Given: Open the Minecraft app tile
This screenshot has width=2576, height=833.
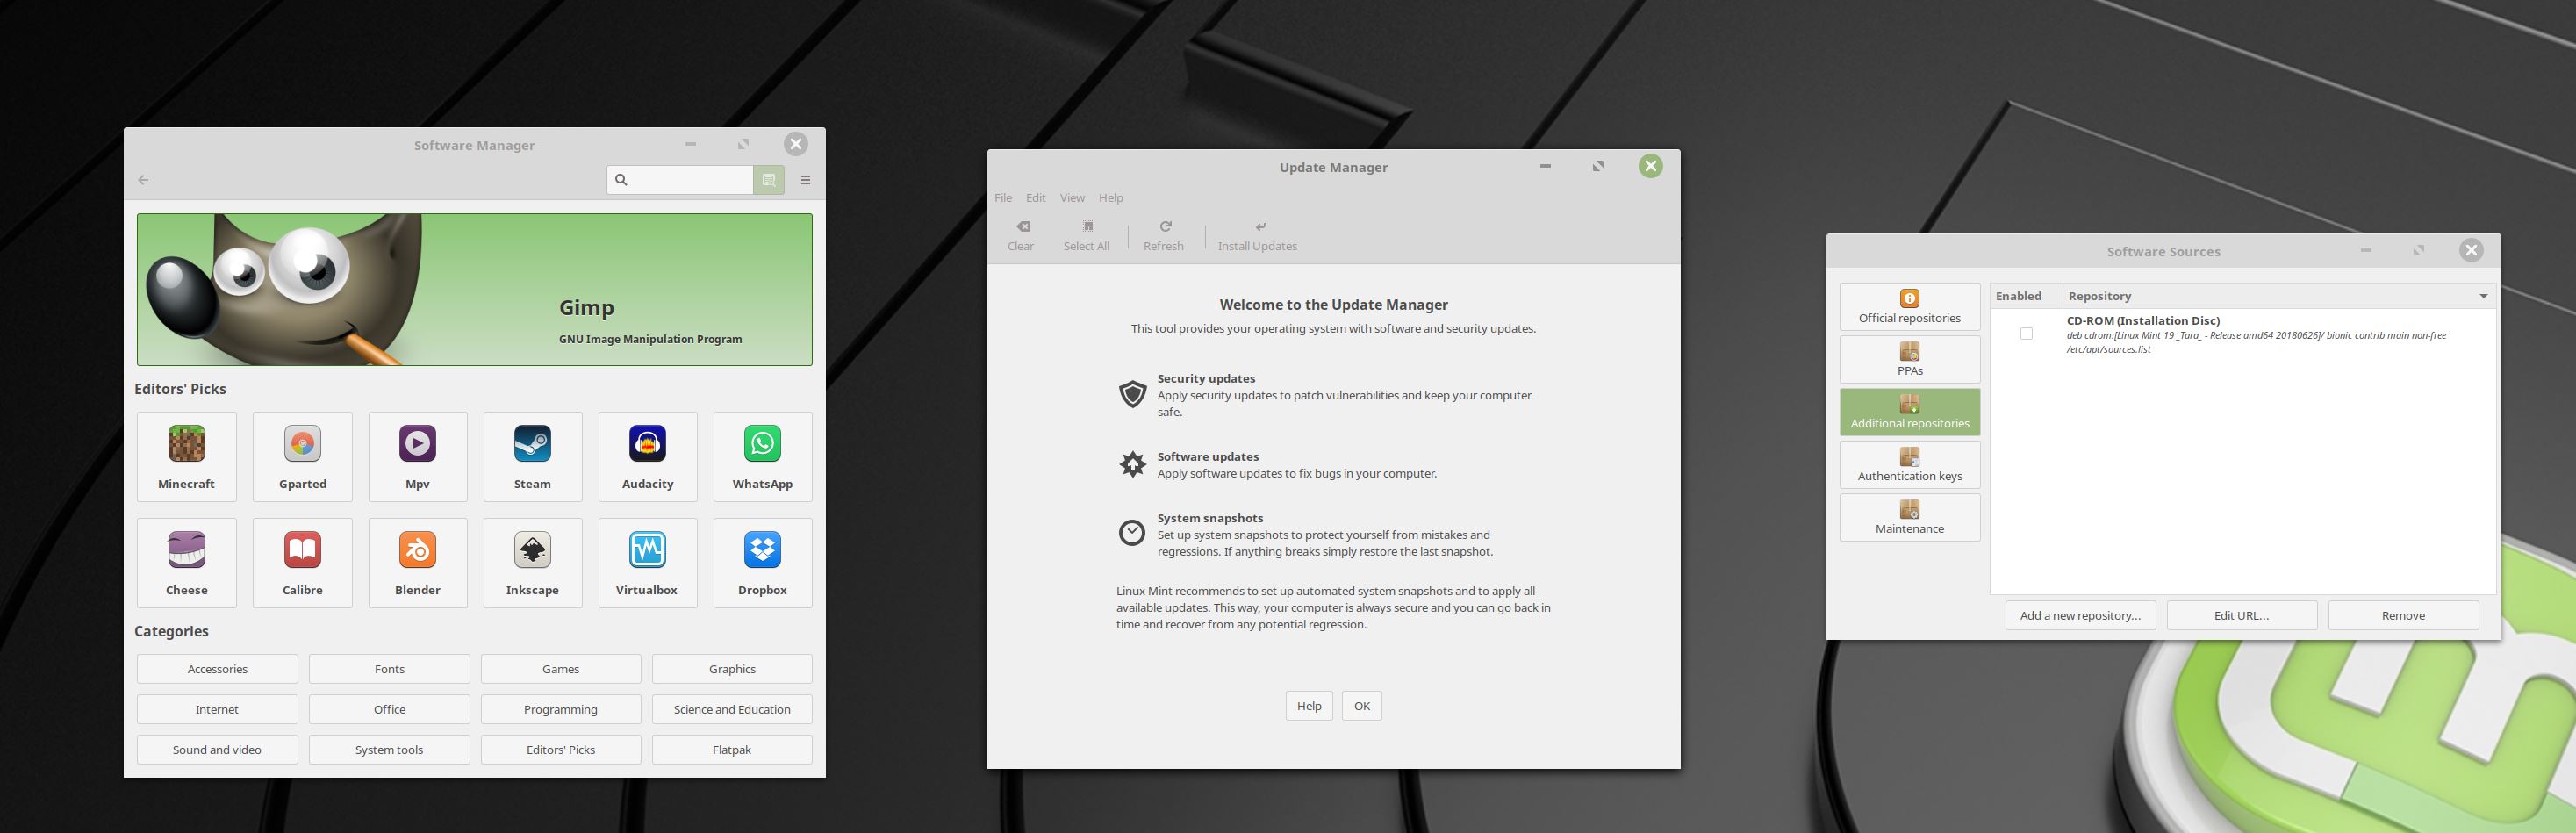Looking at the screenshot, I should click(x=187, y=456).
